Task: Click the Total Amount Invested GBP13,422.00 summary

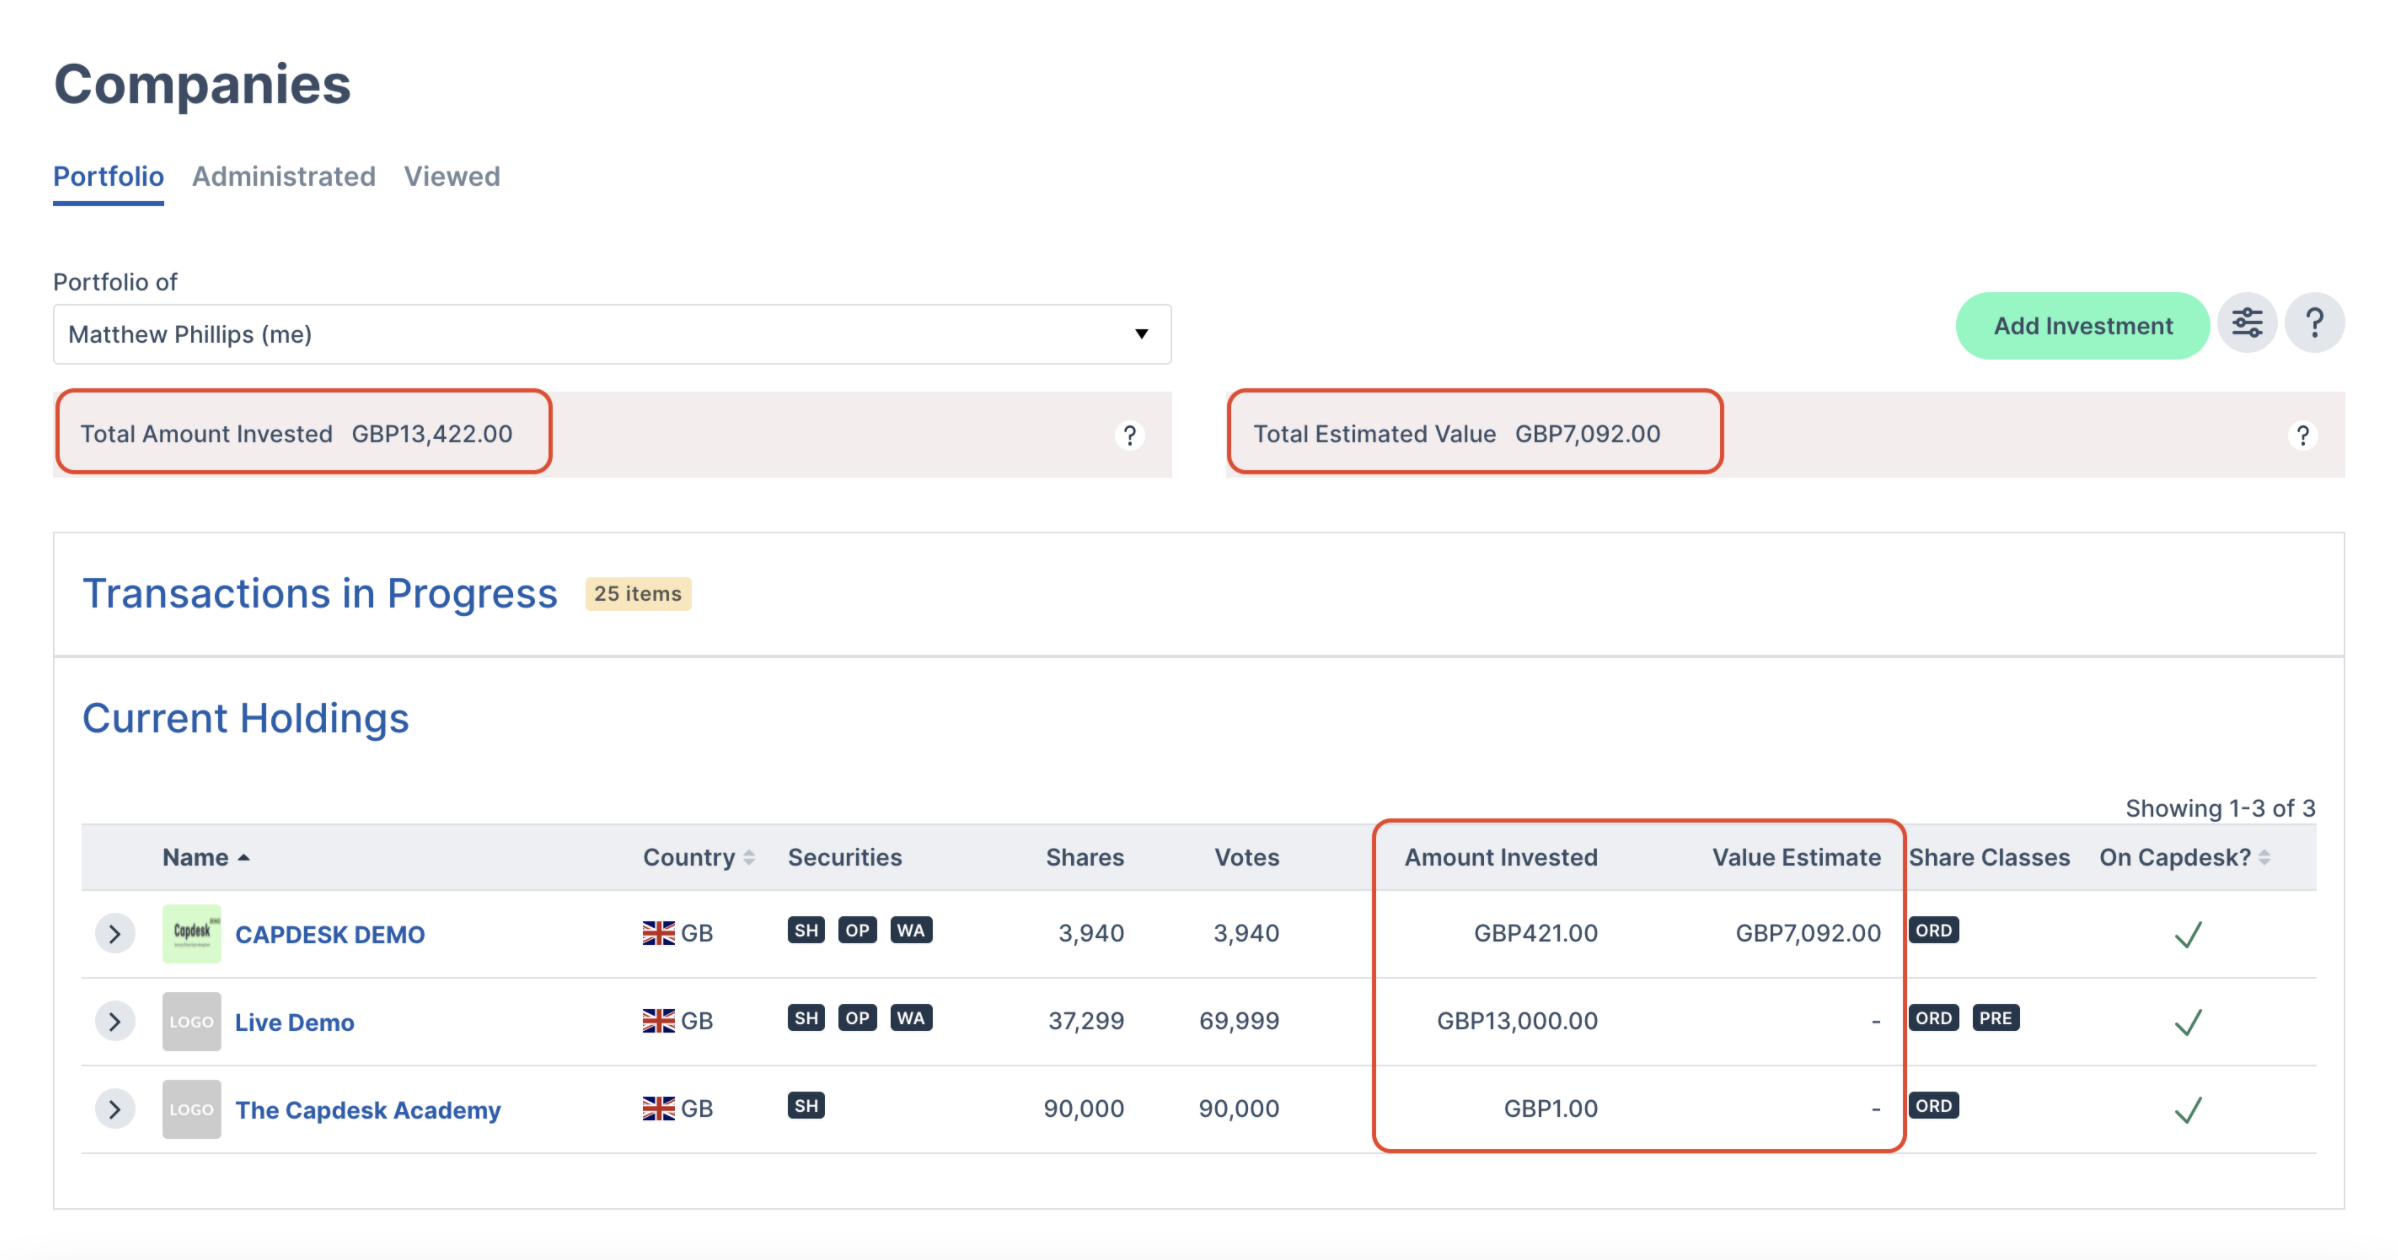Action: pos(297,434)
